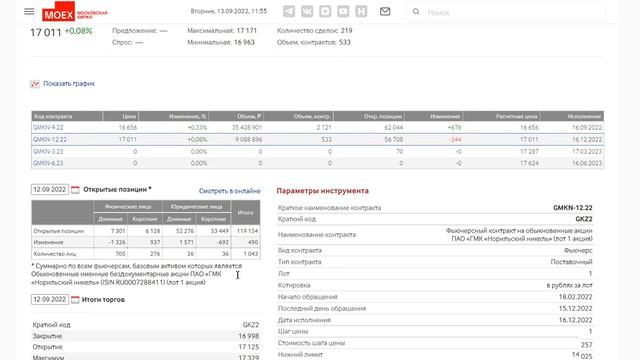Open calendar icon next to Итоги торгов

(x=75, y=300)
